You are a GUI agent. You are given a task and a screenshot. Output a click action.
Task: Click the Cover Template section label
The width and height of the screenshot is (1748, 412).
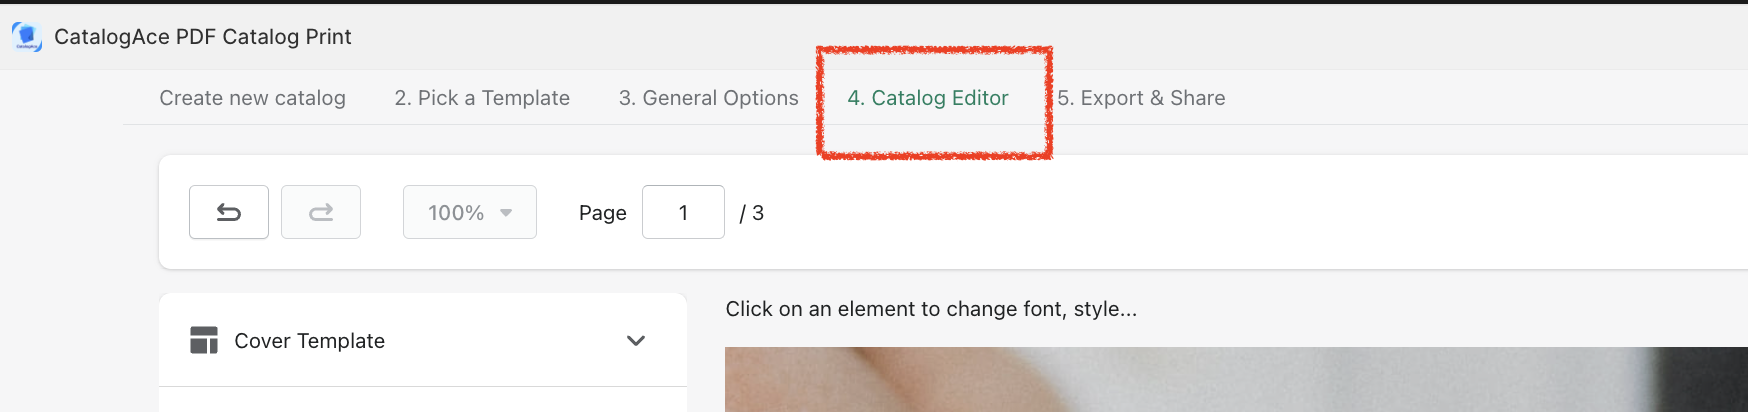[309, 341]
